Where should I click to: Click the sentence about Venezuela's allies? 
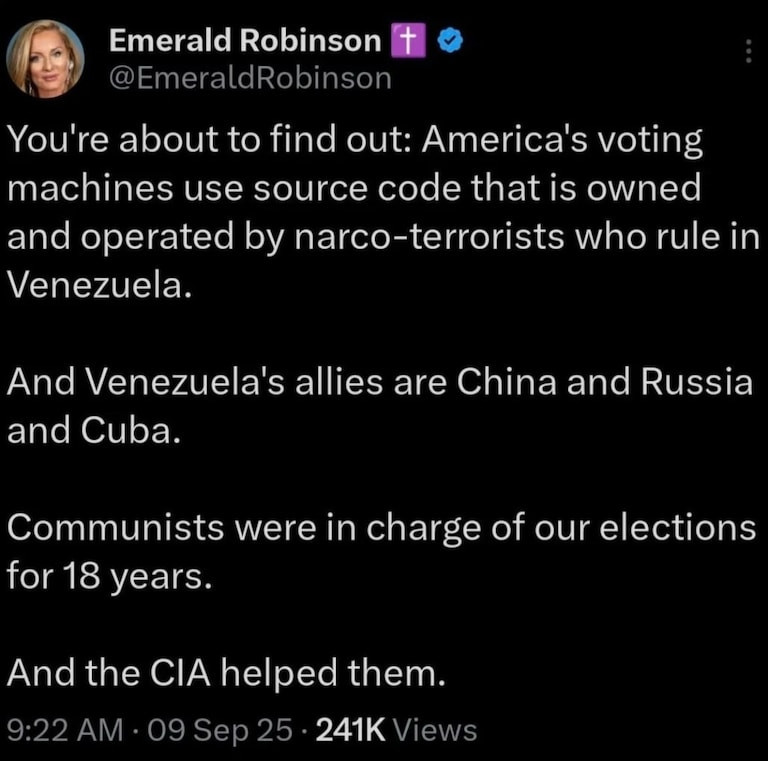click(x=380, y=383)
